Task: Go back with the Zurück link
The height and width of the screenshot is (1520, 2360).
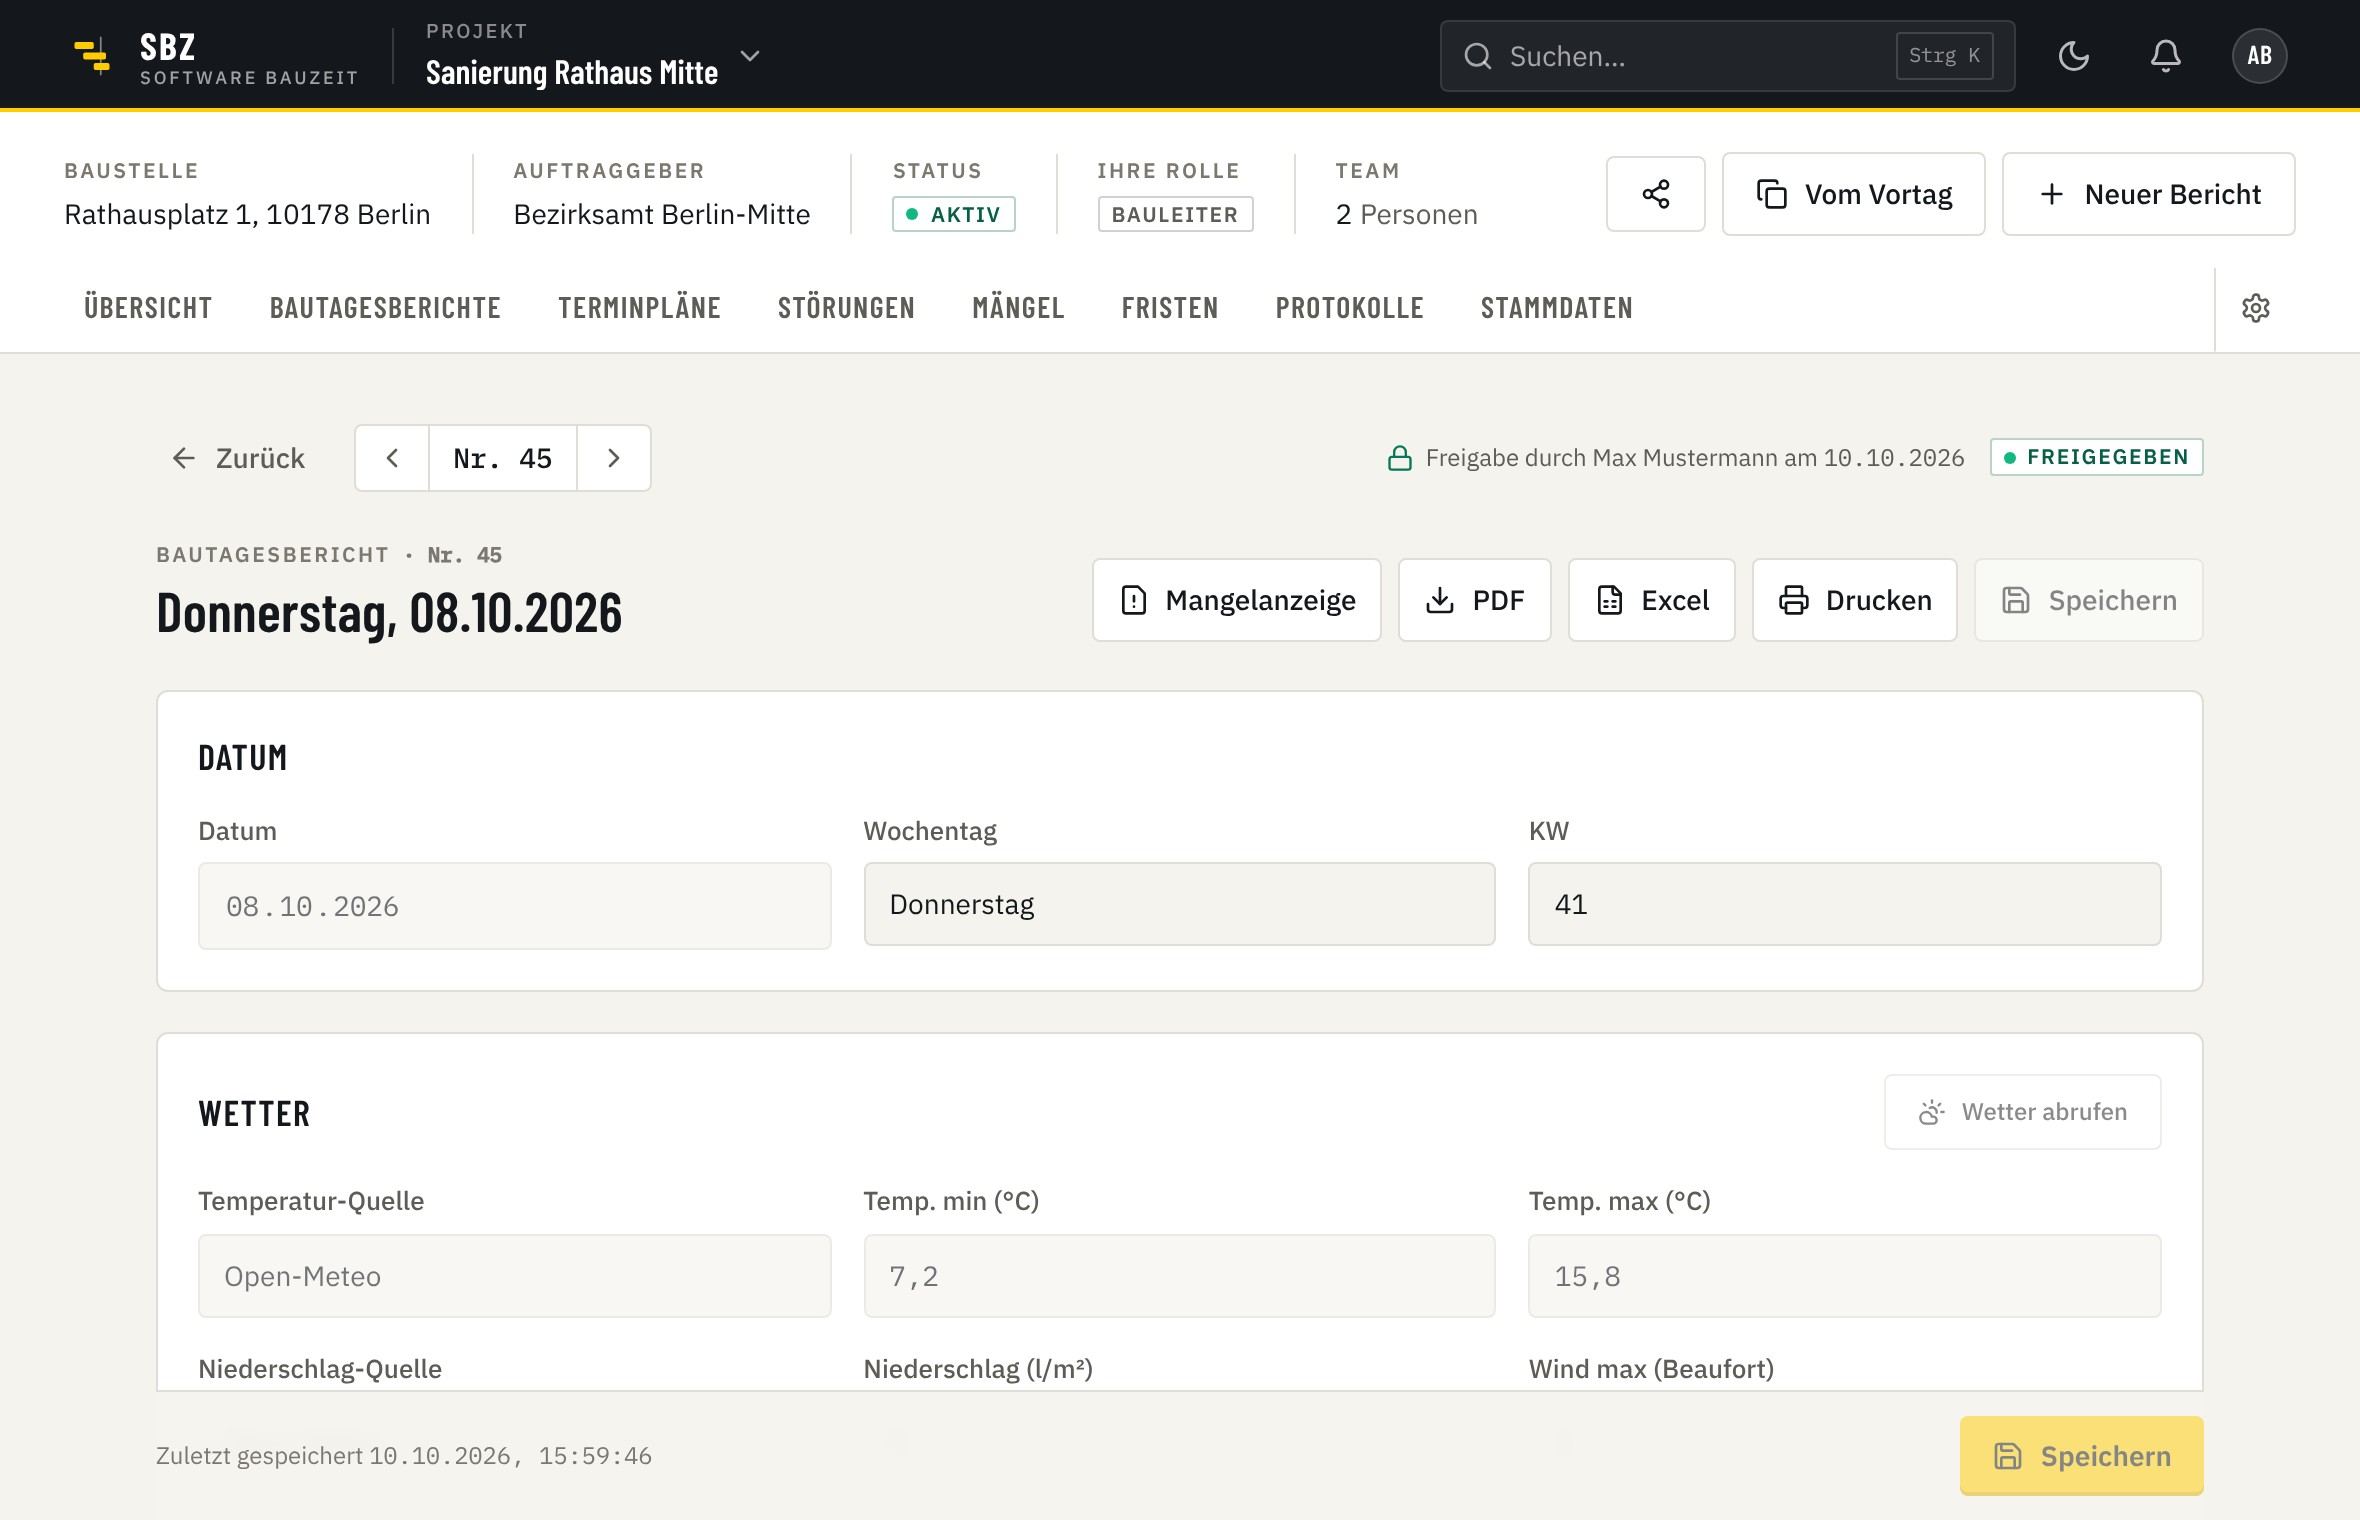Action: (238, 458)
